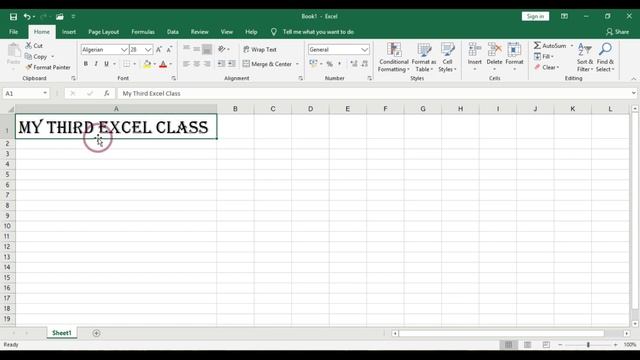Open the Fill dropdown
The image size is (640, 360).
click(544, 56)
